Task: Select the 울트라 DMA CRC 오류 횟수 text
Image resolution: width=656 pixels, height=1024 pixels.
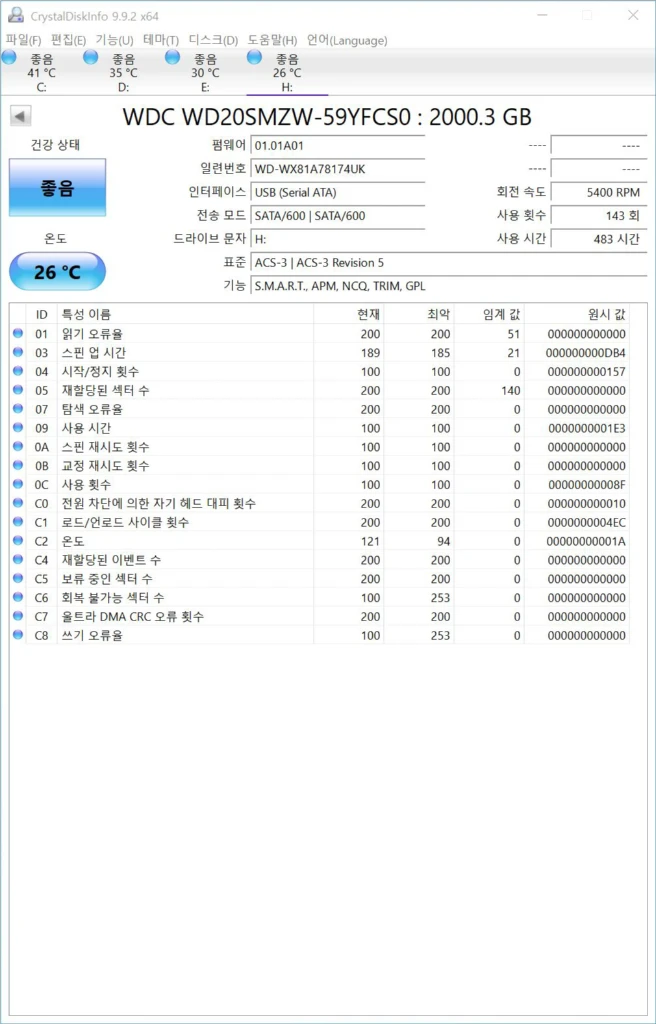Action: pos(133,616)
